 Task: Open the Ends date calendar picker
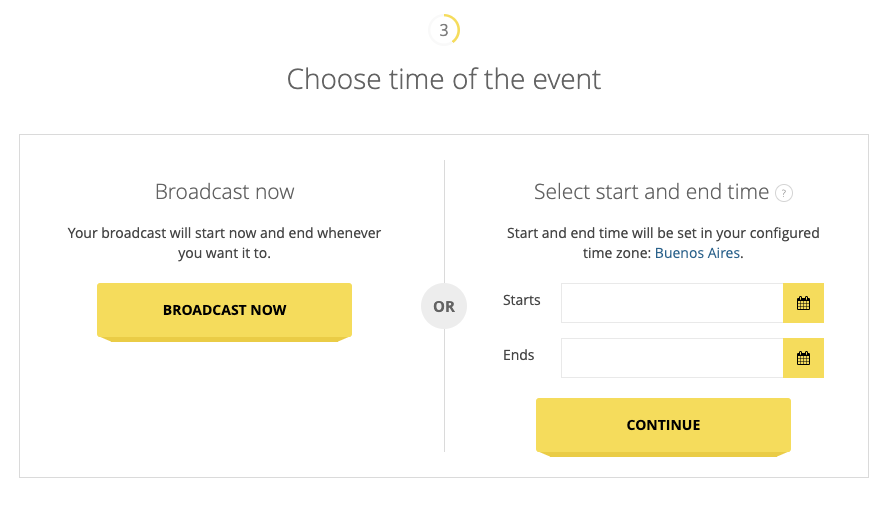803,358
